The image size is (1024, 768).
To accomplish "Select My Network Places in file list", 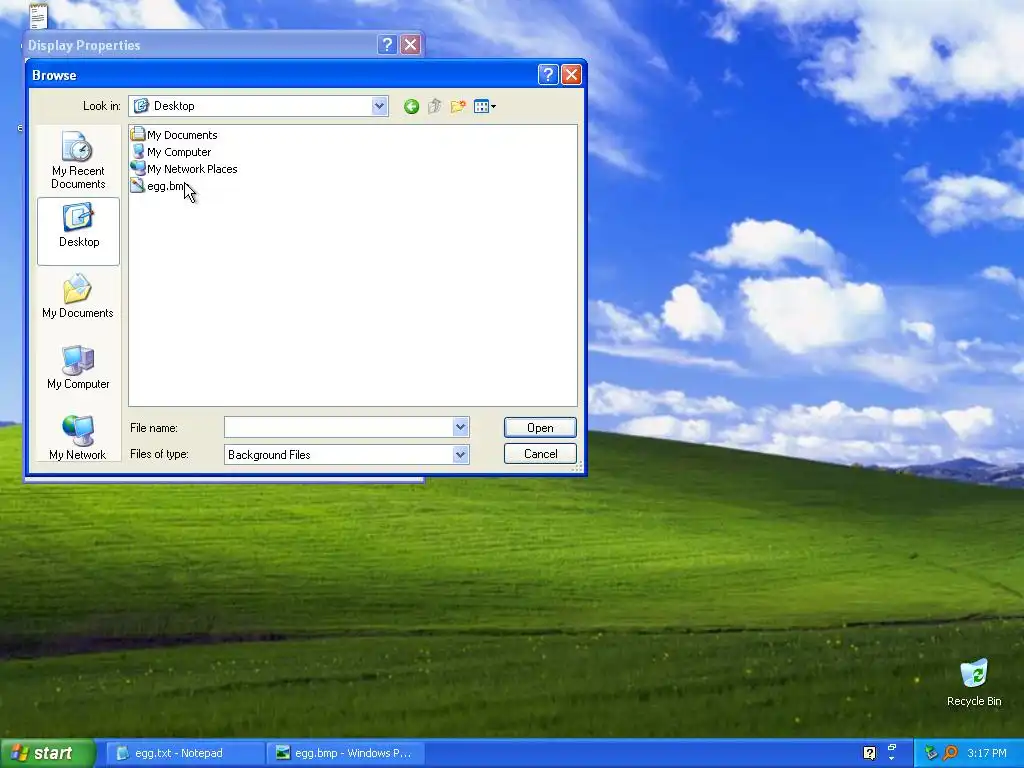I will point(184,168).
